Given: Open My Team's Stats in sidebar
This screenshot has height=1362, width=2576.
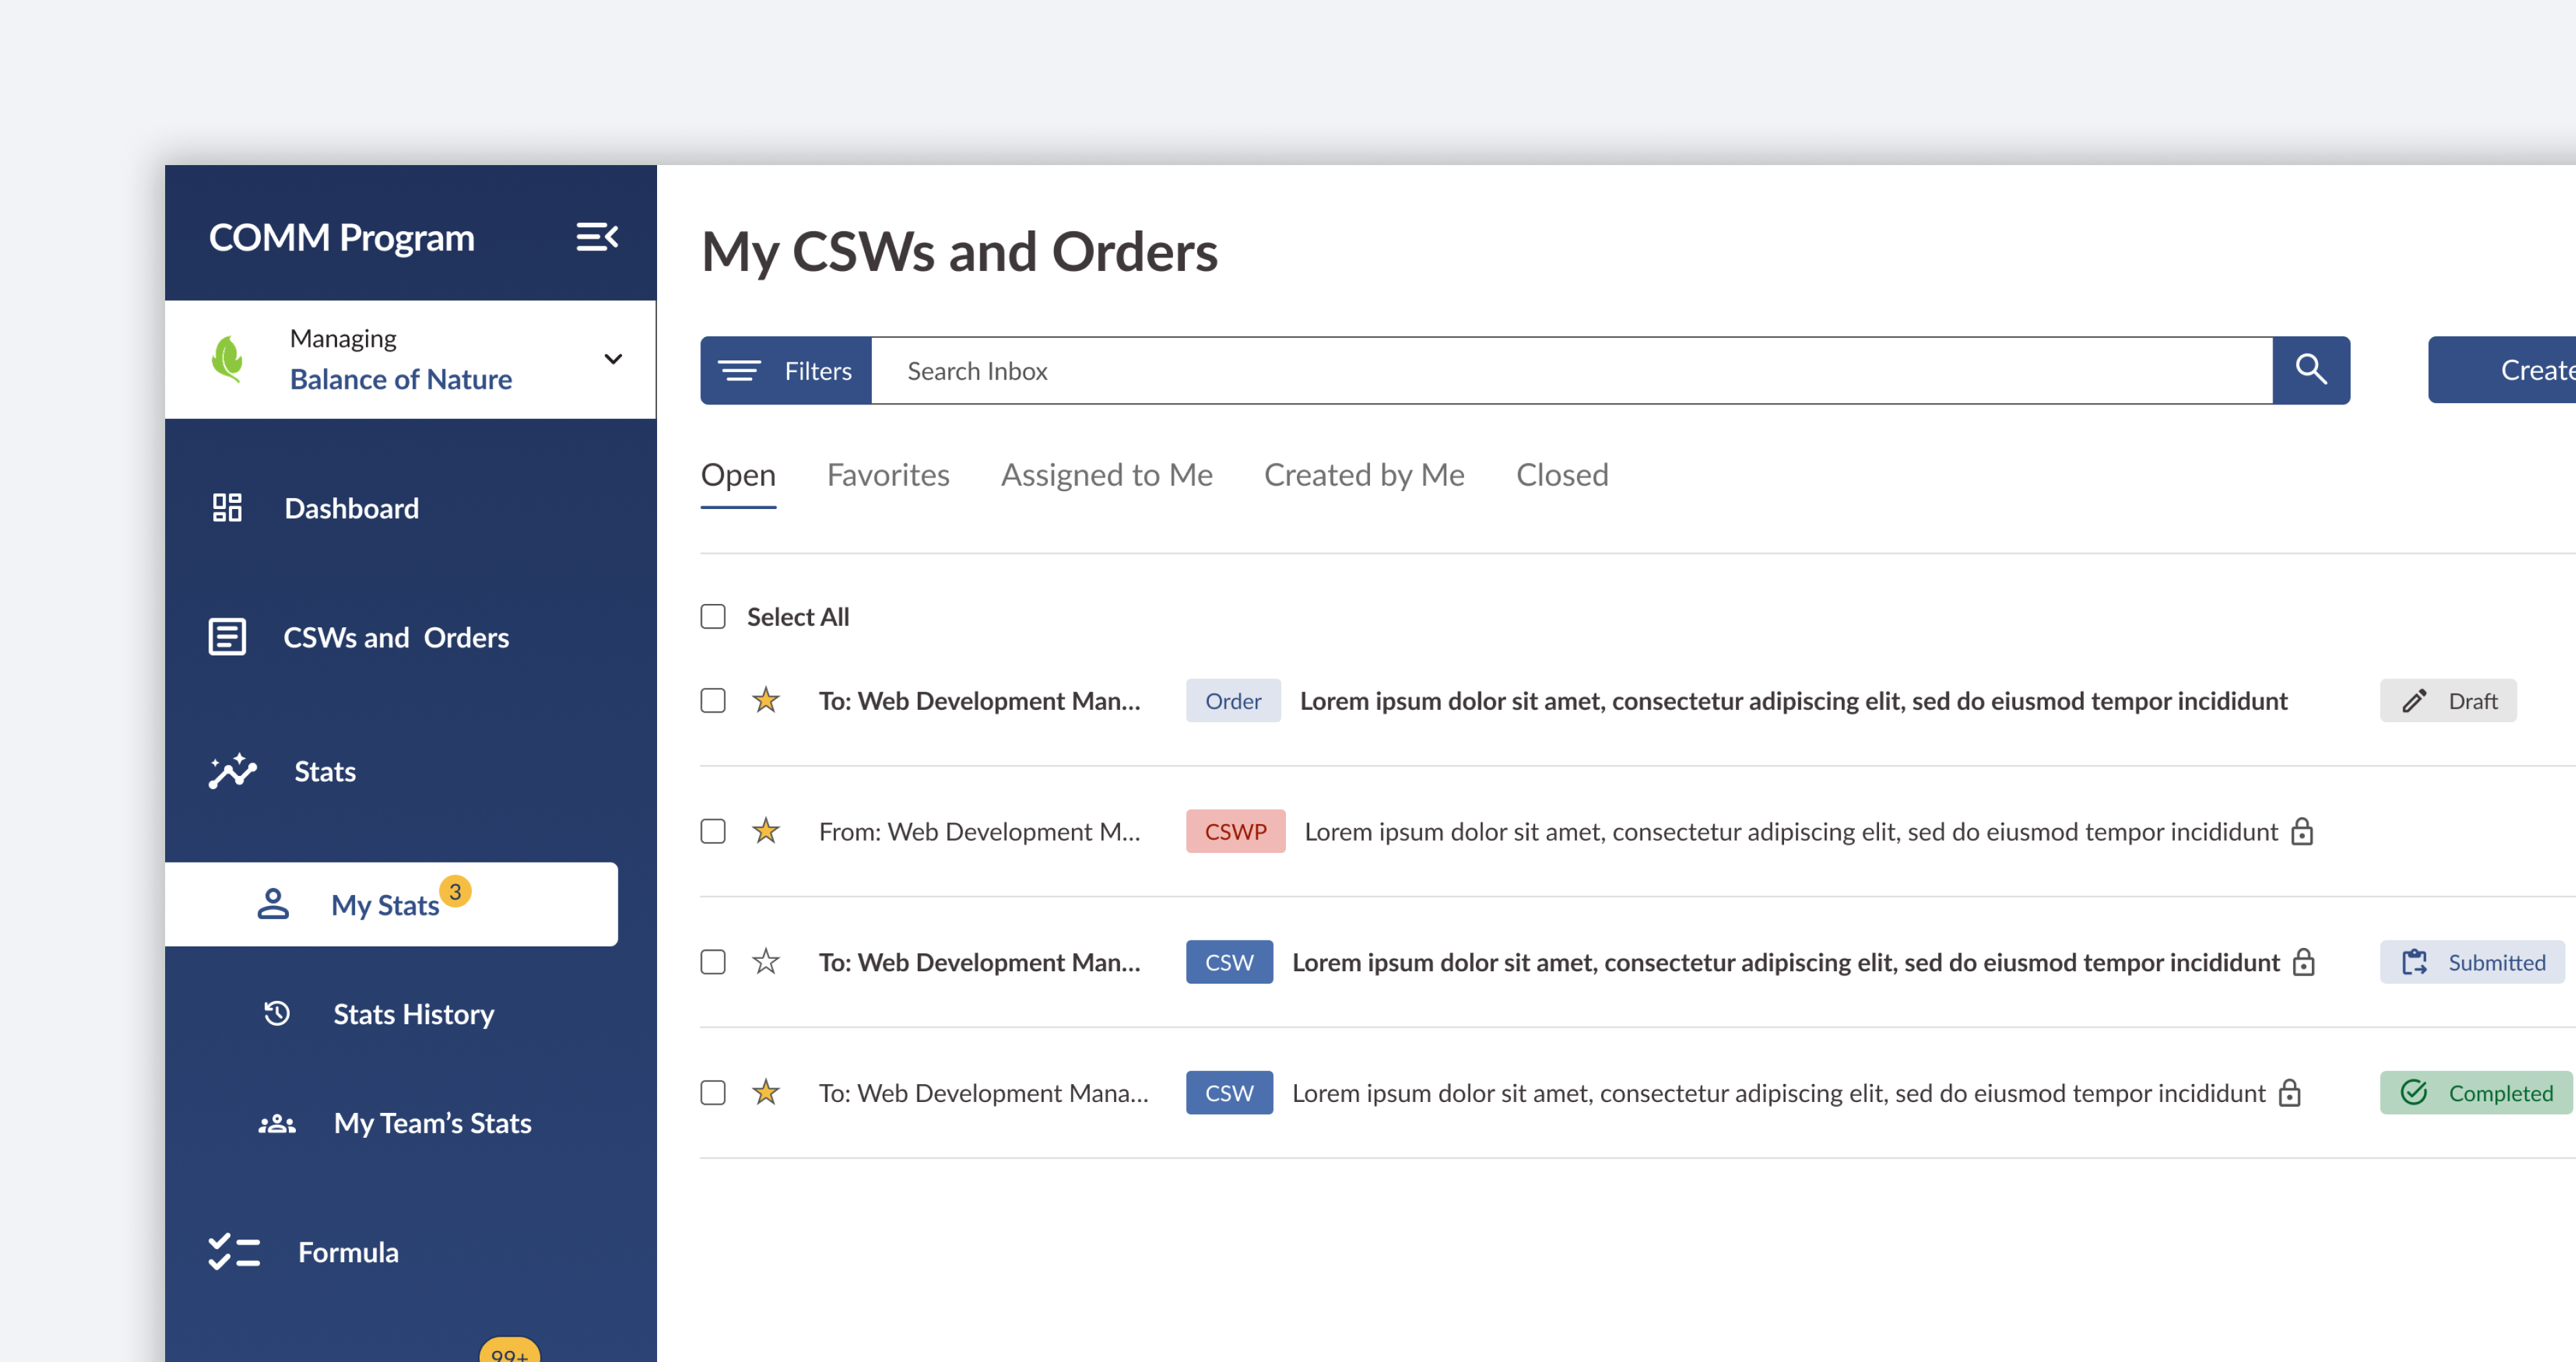Looking at the screenshot, I should 432,1123.
